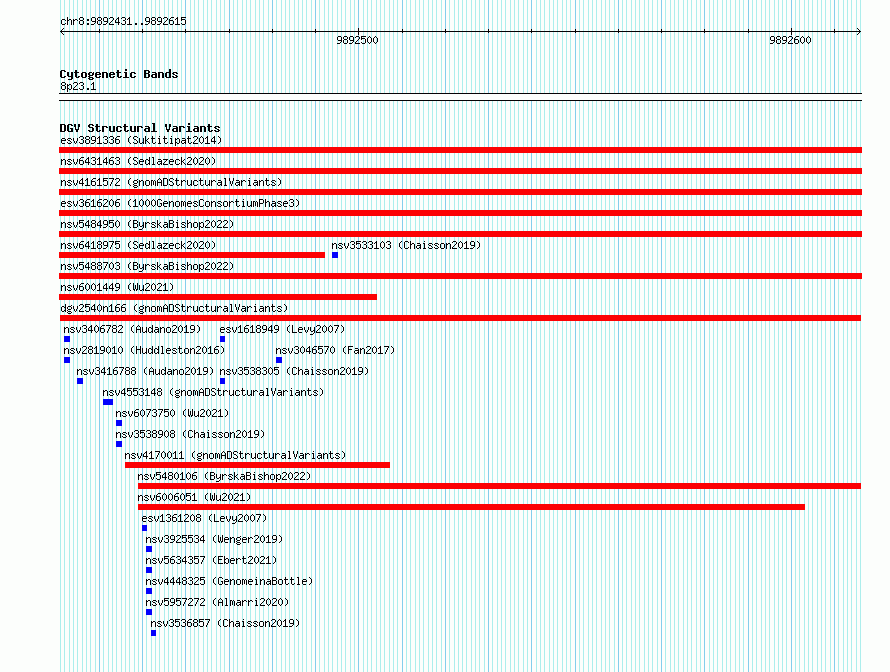This screenshot has height=672, width=890.
Task: Open nsv6431463 (Sedlazeck2020) variant label
Action: (x=138, y=161)
